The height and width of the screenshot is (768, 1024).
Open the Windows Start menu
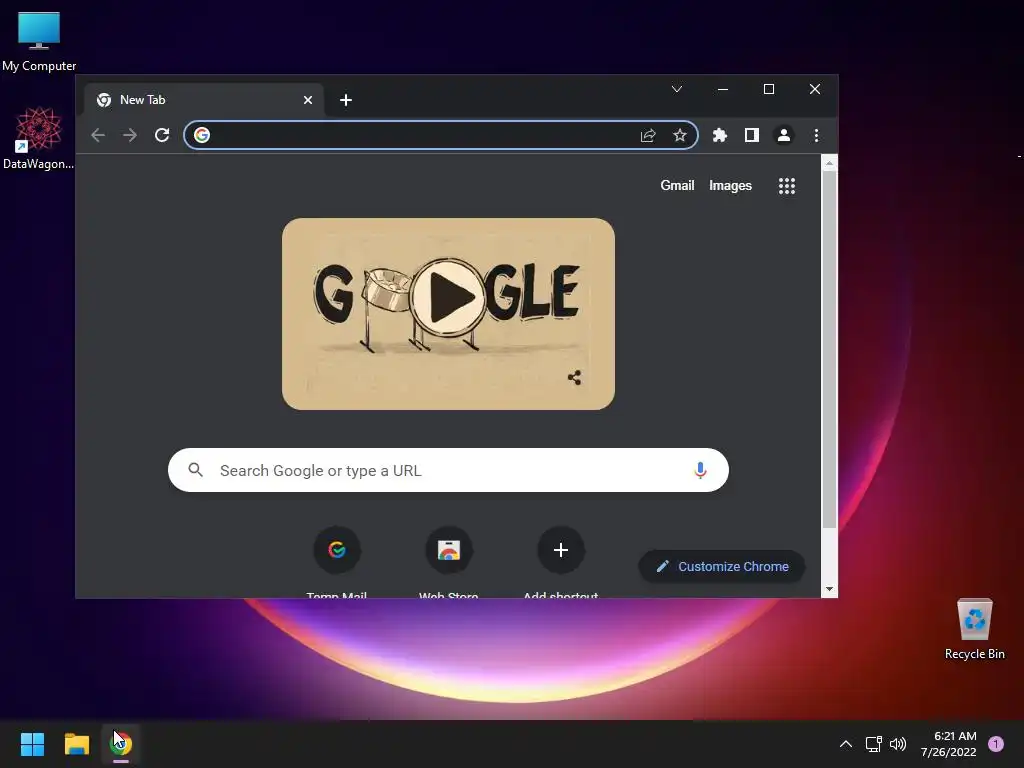[x=33, y=744]
